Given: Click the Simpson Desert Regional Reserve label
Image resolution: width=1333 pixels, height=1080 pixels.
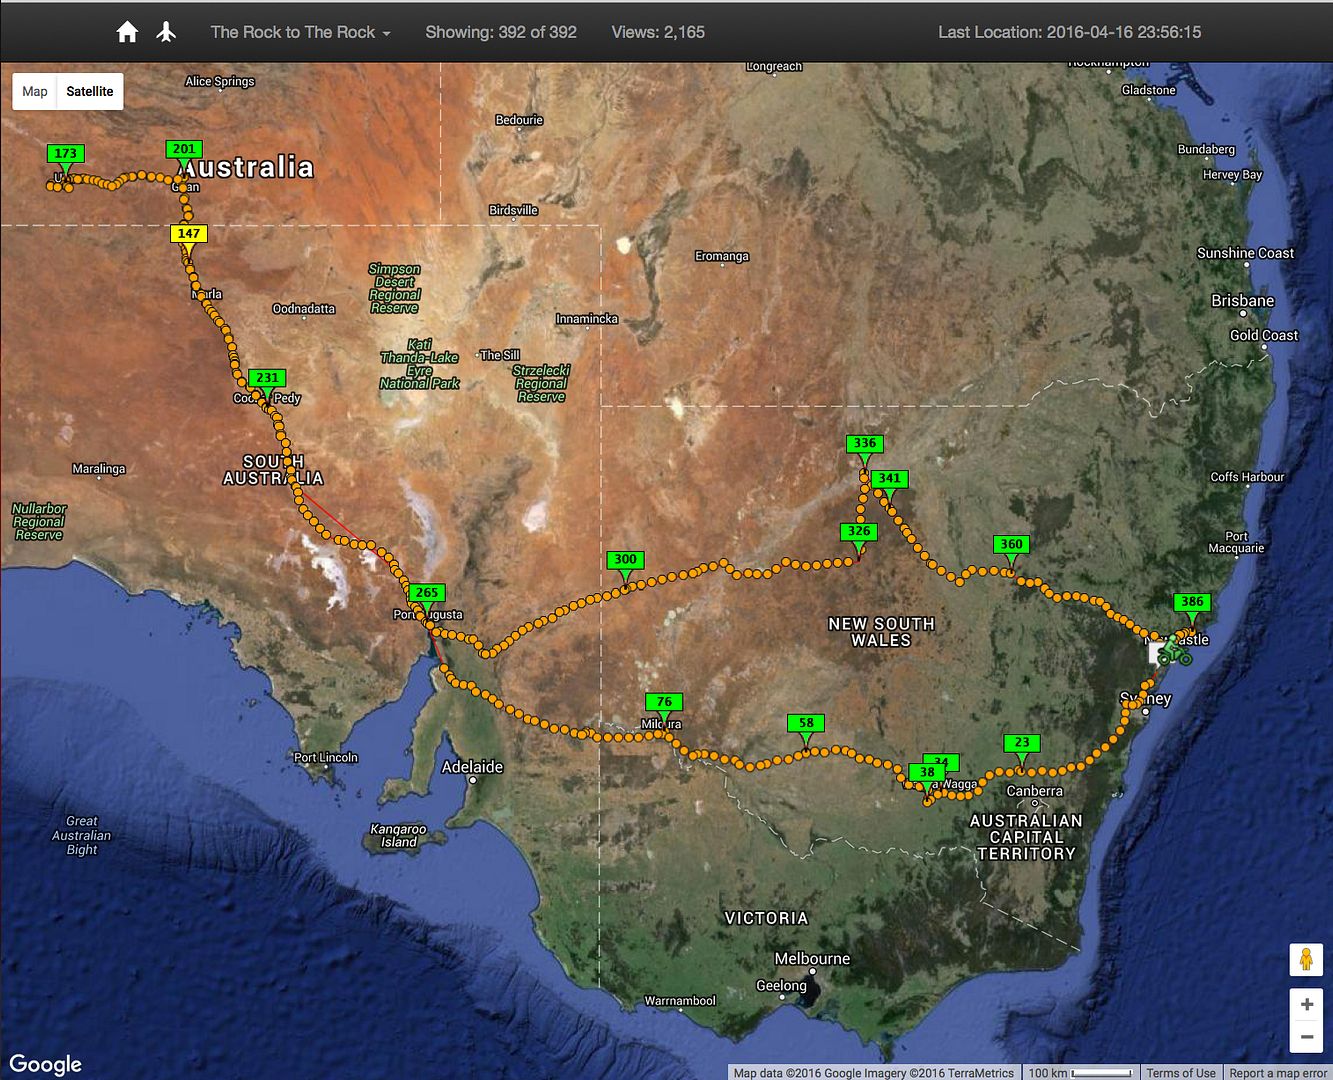Looking at the screenshot, I should [395, 289].
